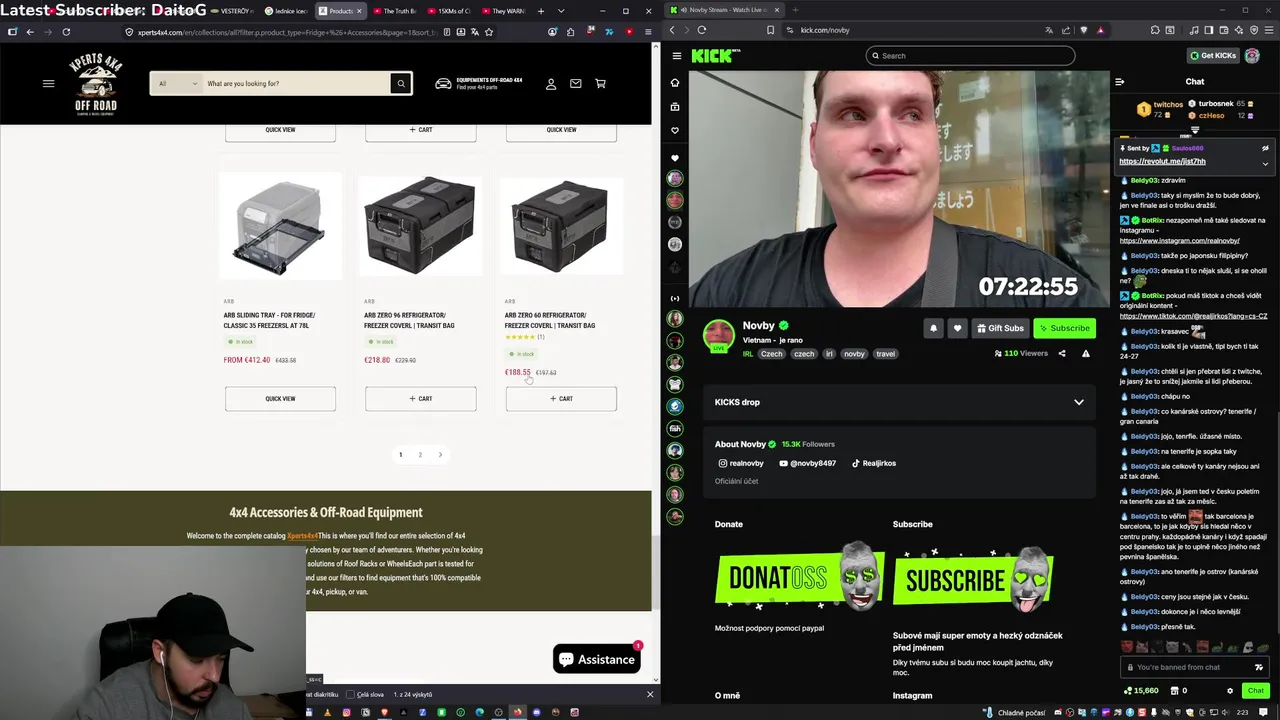Go to Kick Home sidebar icon
This screenshot has height=720, width=1280.
675,83
